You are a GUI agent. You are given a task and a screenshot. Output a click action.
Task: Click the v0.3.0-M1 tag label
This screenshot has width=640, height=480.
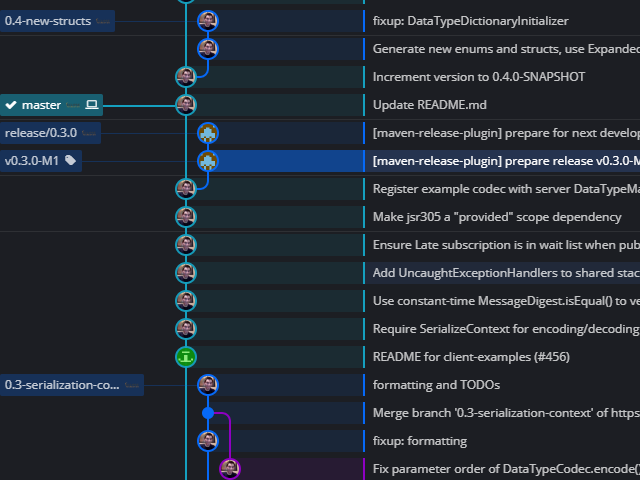click(31, 161)
